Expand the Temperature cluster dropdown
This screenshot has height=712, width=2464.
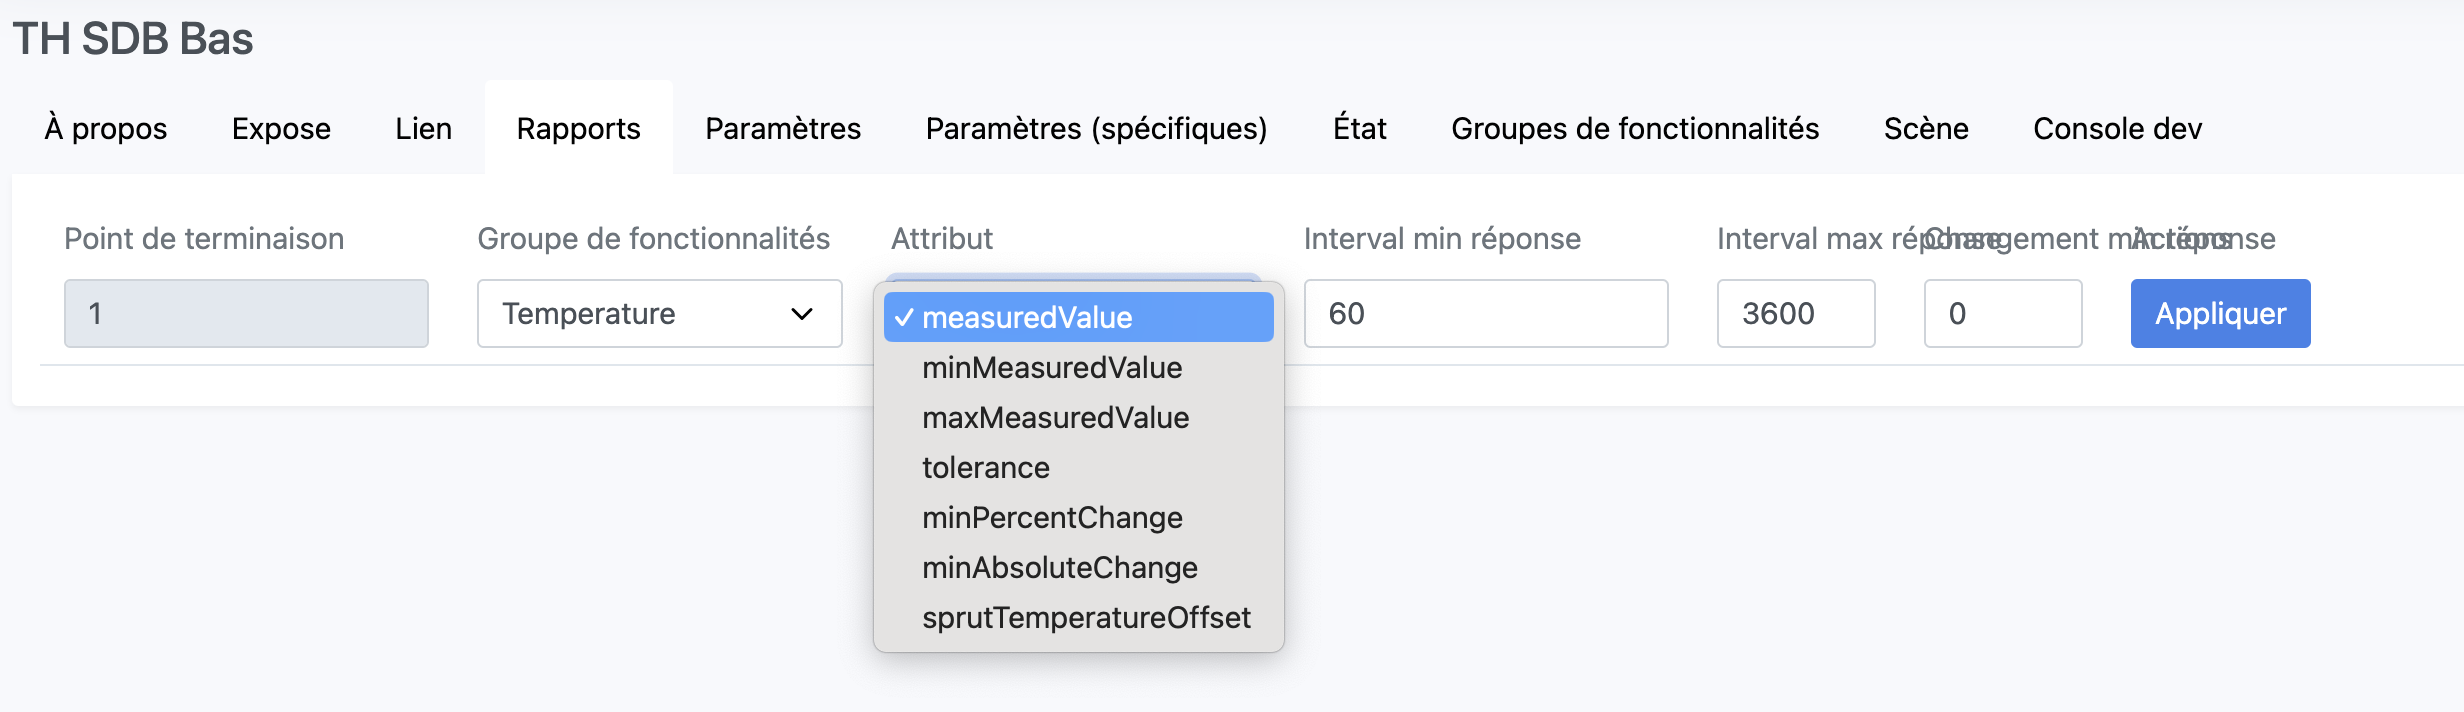click(x=659, y=314)
